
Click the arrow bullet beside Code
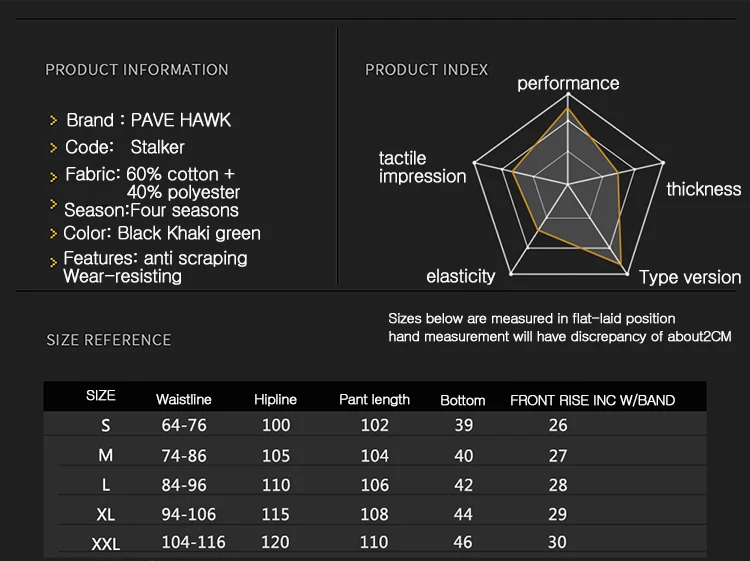coord(54,148)
